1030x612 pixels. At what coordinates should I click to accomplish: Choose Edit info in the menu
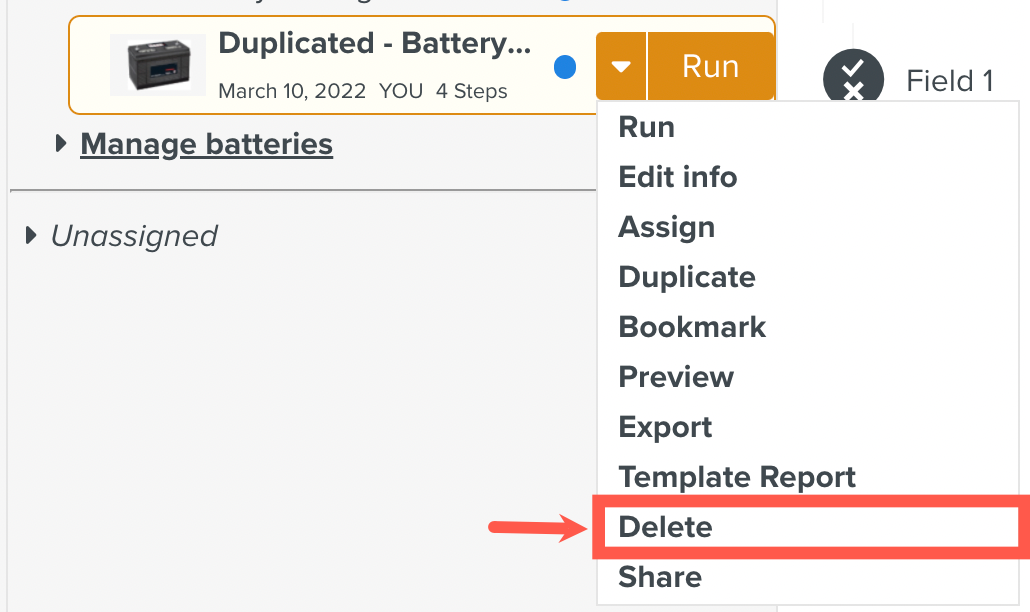tap(678, 177)
